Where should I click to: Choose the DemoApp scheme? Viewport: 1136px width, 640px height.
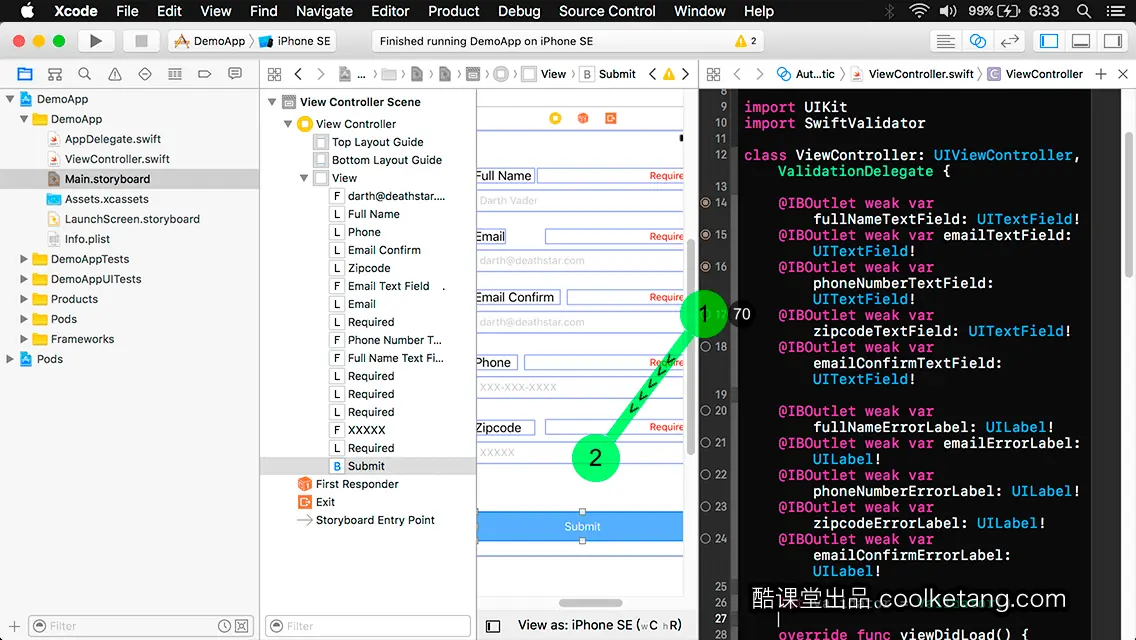pyautogui.click(x=210, y=41)
